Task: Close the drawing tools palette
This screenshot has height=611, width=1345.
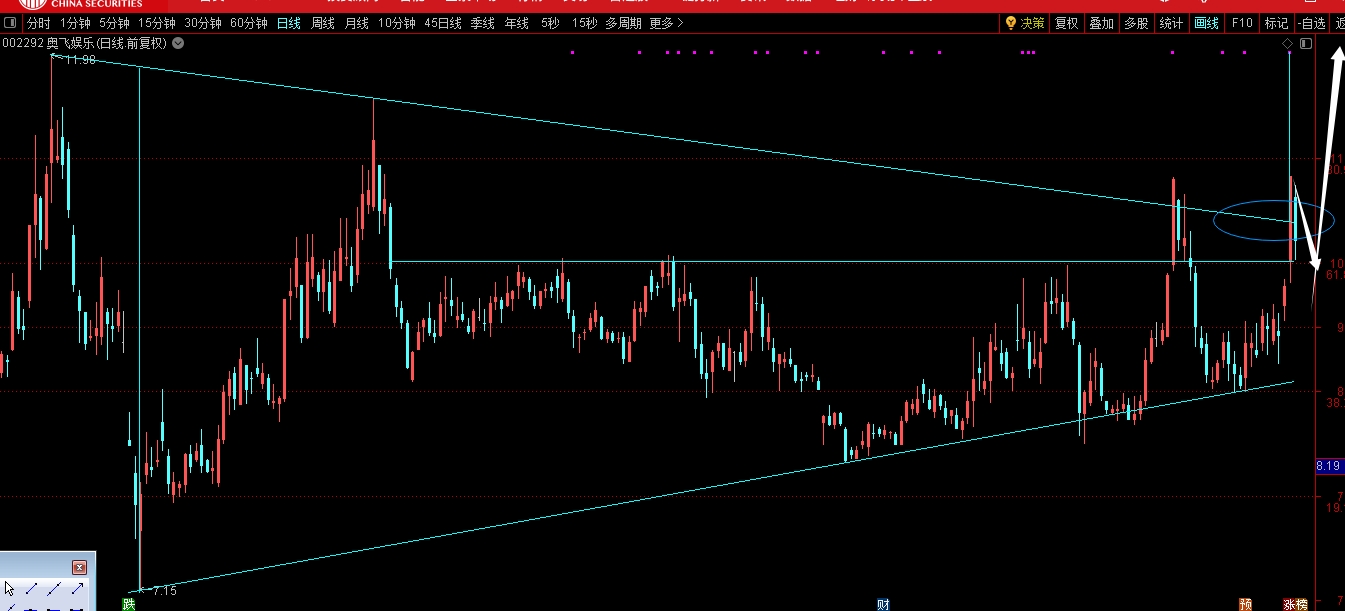Action: tap(80, 567)
